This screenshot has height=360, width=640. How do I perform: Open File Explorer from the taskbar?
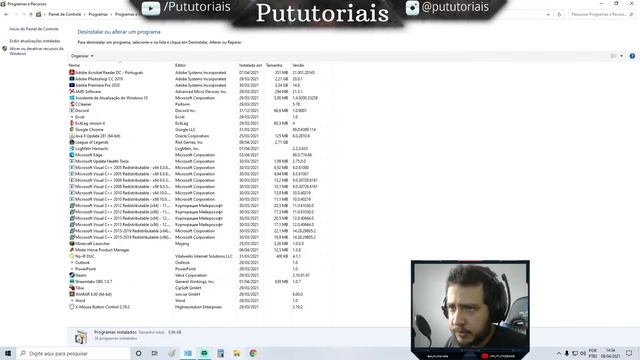[236, 353]
